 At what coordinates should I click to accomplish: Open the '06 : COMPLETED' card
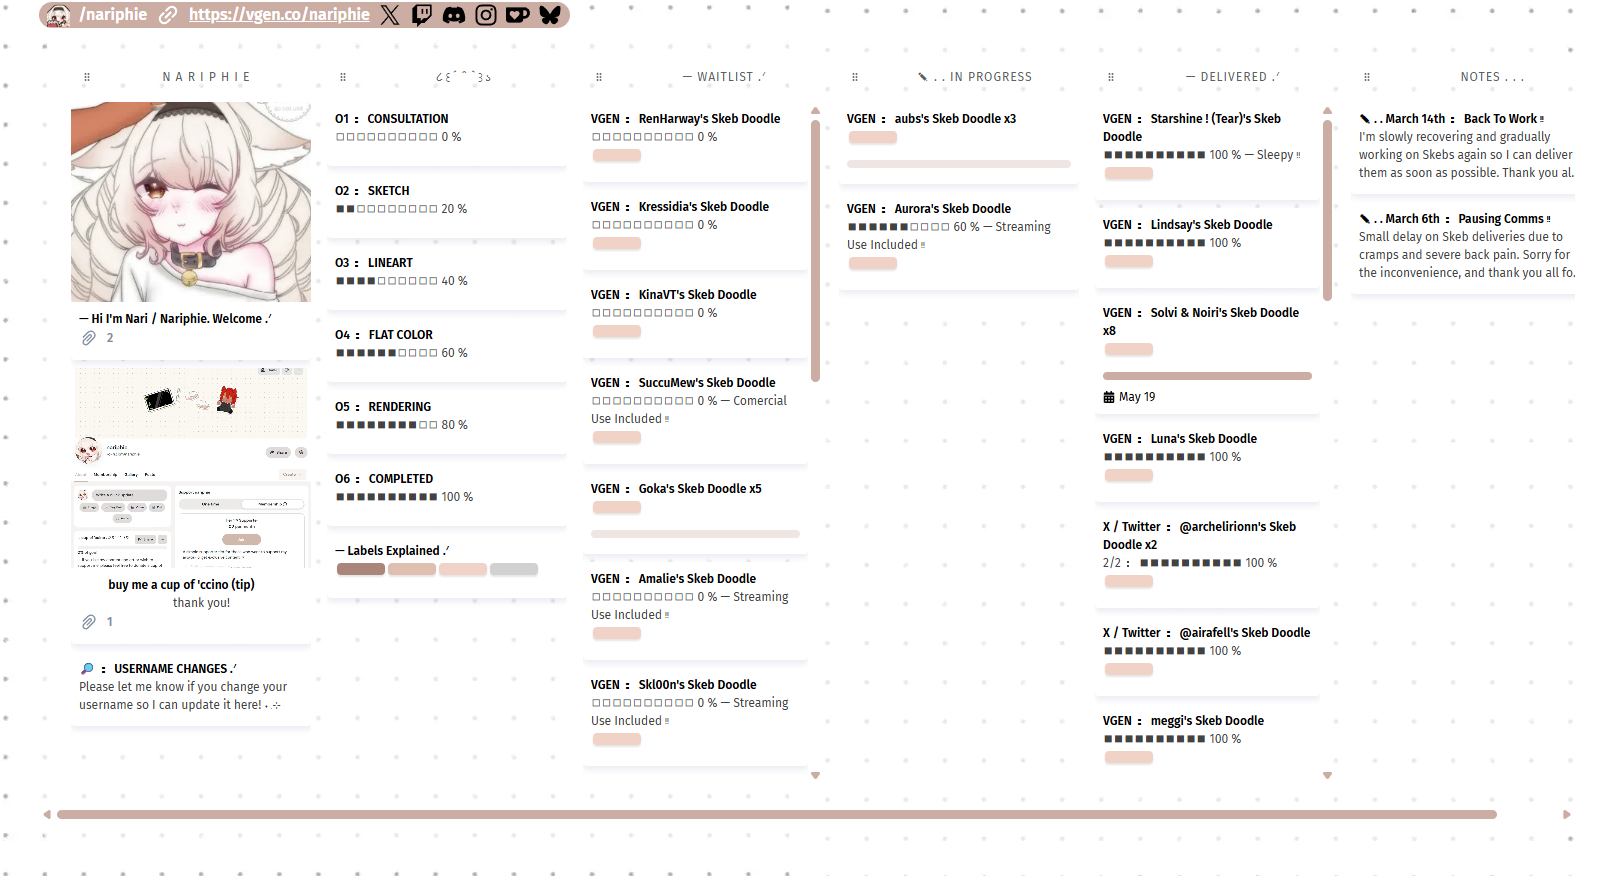coord(447,494)
